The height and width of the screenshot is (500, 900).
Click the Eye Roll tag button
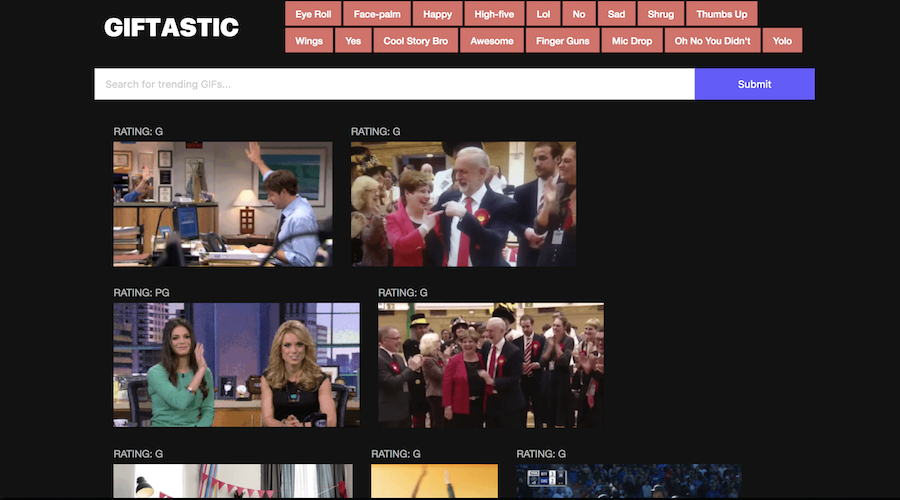click(x=313, y=14)
